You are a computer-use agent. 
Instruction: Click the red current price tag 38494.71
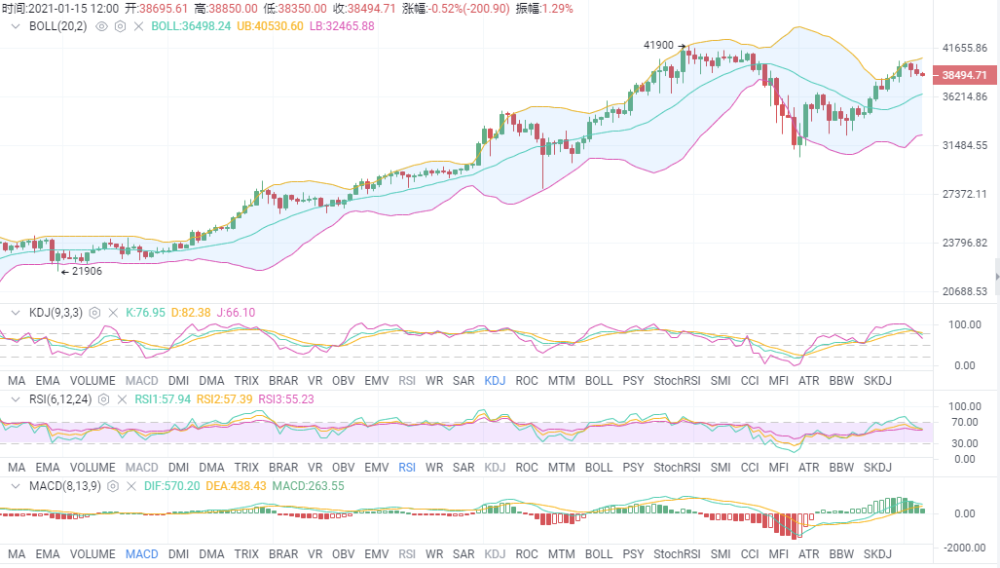964,75
